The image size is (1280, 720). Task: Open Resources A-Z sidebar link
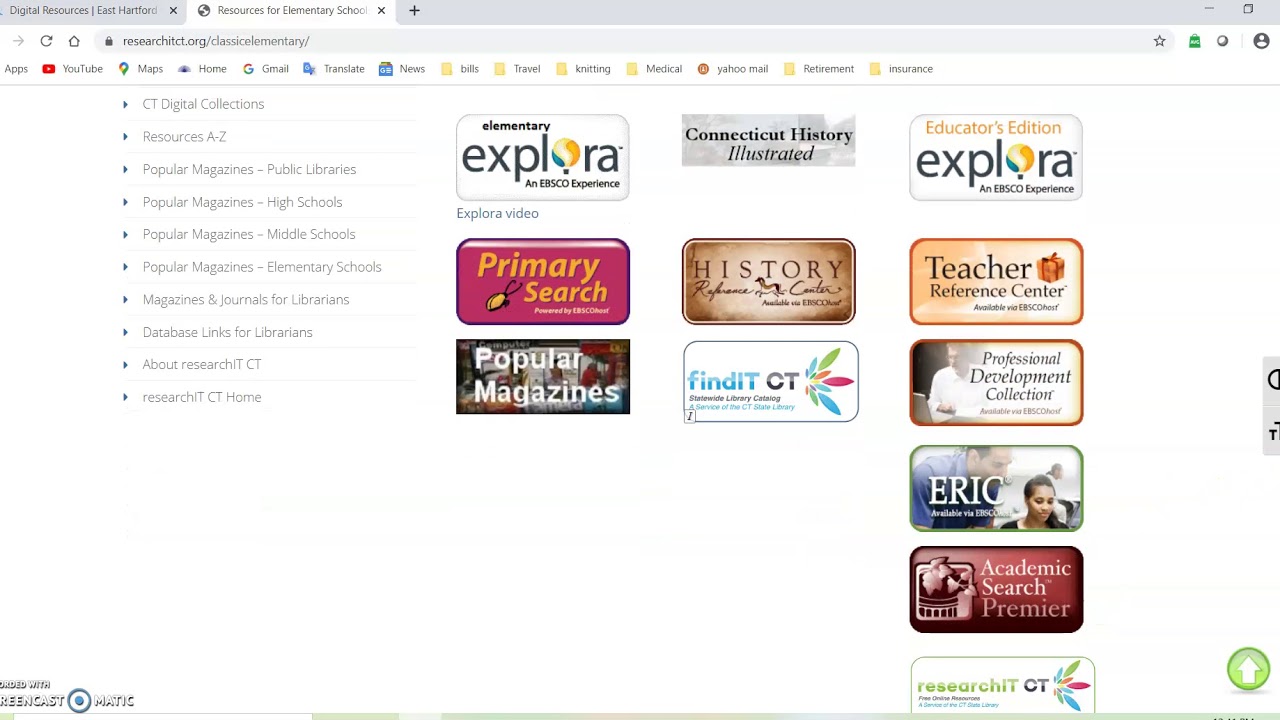point(184,136)
